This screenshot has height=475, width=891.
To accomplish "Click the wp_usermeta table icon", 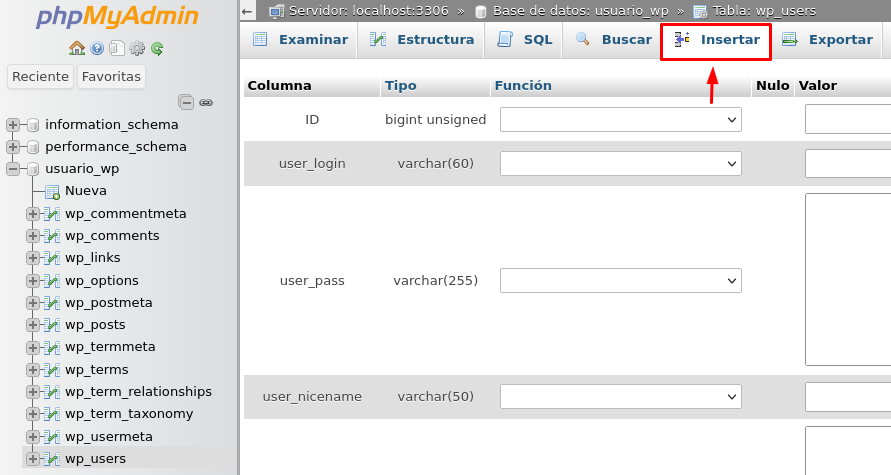I will 52,438.
